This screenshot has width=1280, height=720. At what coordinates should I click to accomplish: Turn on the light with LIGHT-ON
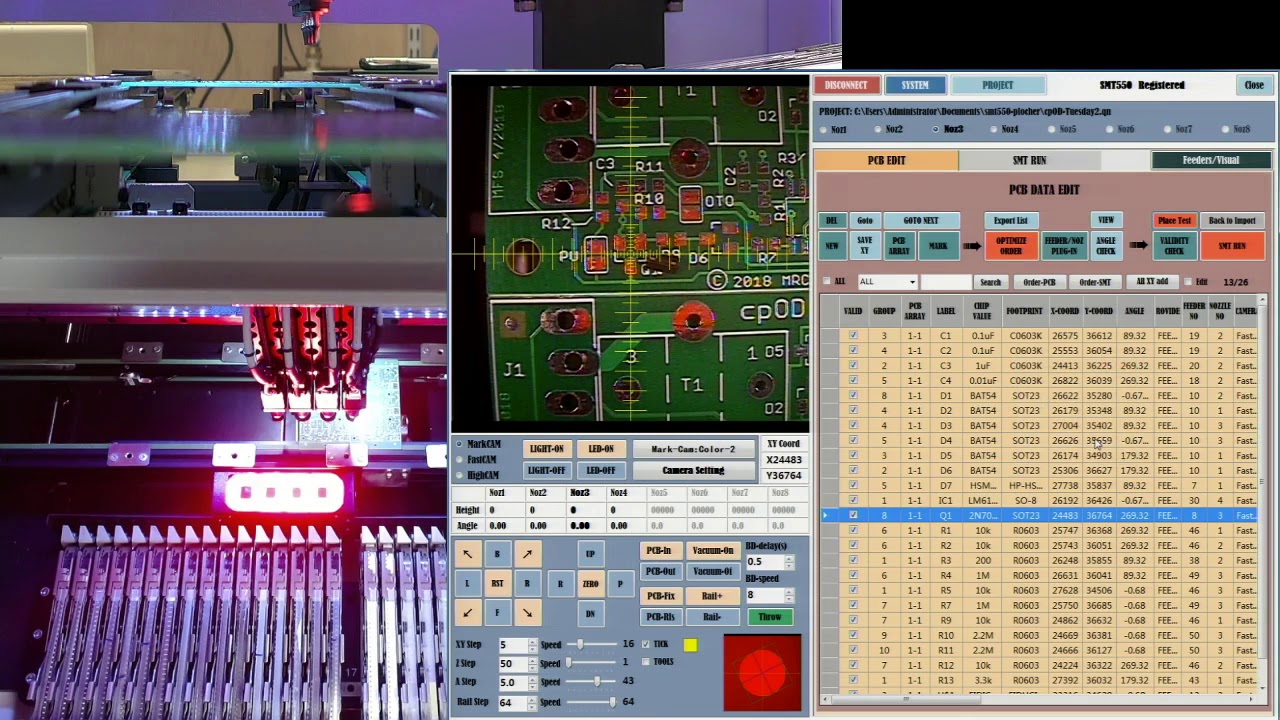pyautogui.click(x=546, y=449)
